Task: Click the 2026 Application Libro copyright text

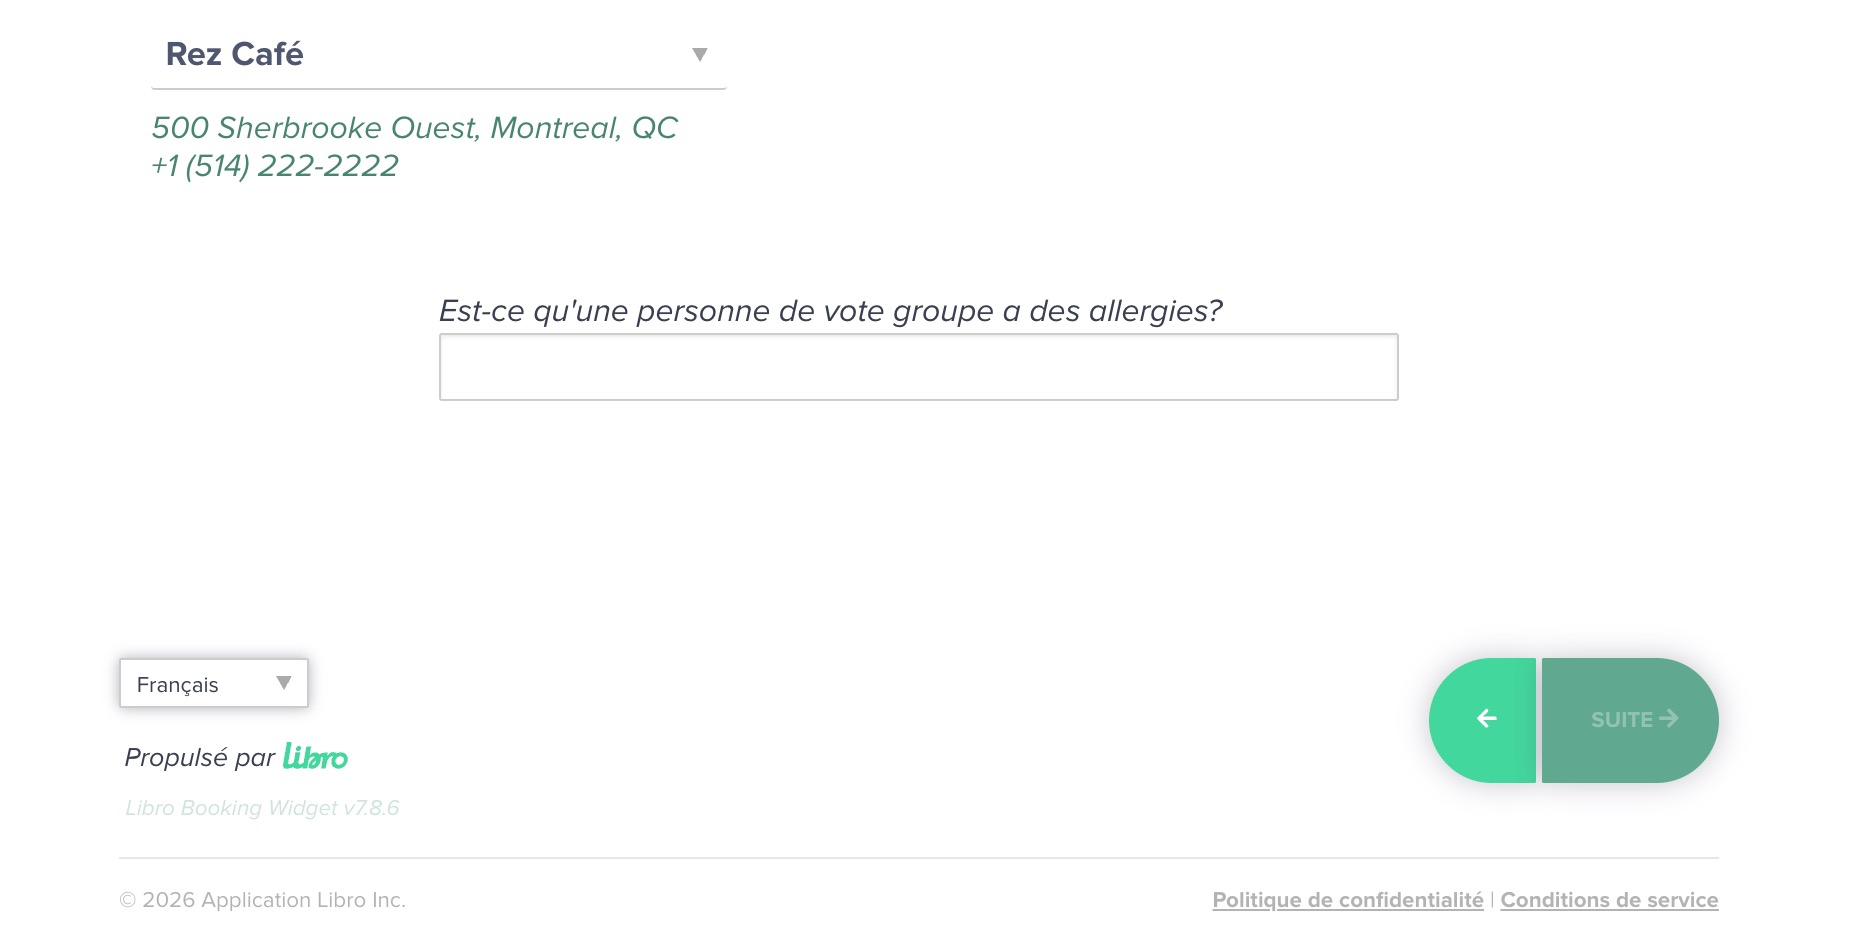Action: [x=263, y=900]
